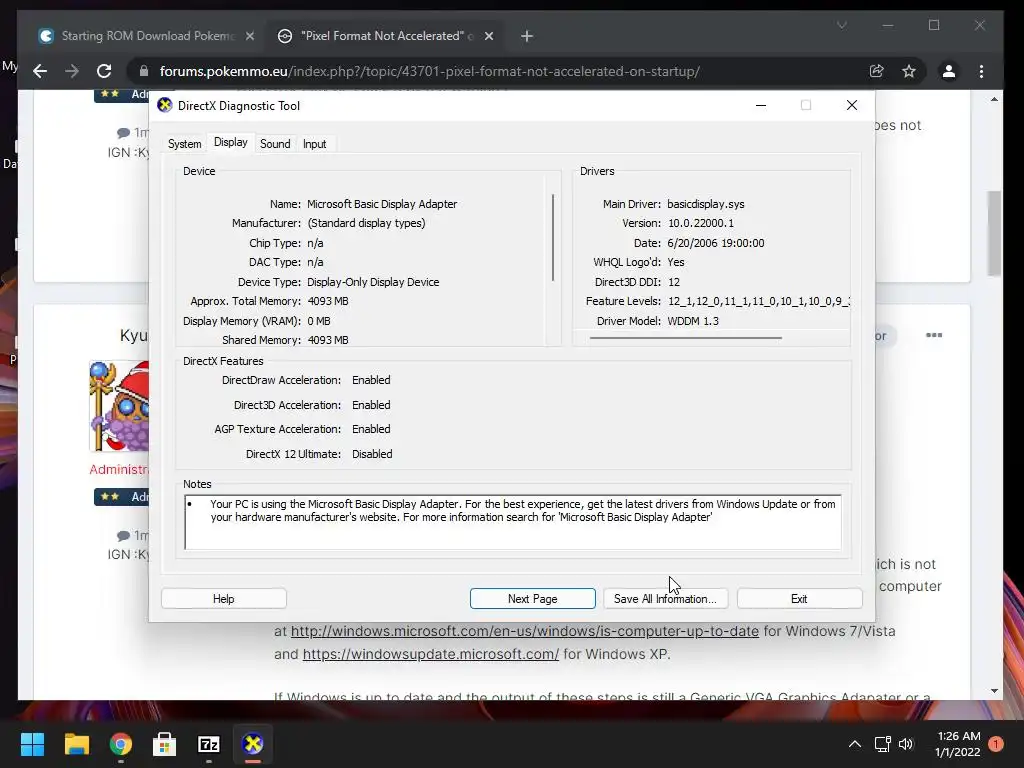1024x768 pixels.
Task: Show hidden system tray icons
Action: click(x=854, y=744)
